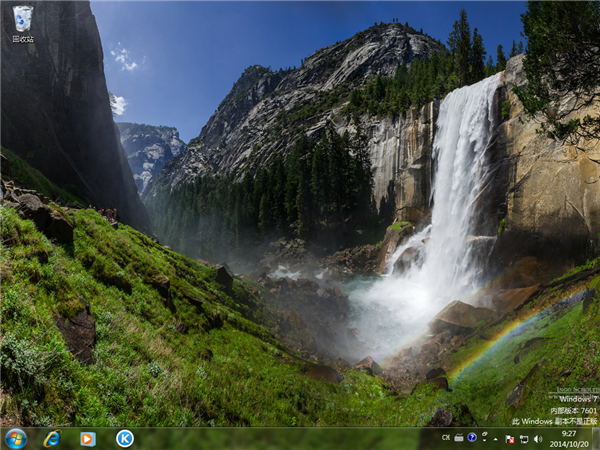Select the Recycle Bin desktop icon
This screenshot has height=450, width=600.
(x=22, y=19)
